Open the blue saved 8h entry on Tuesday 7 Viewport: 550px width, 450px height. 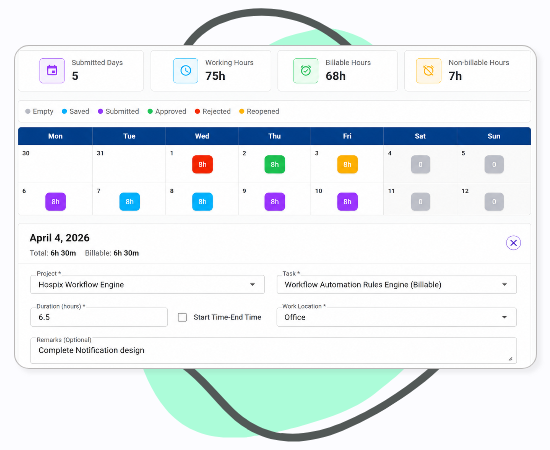(x=129, y=202)
